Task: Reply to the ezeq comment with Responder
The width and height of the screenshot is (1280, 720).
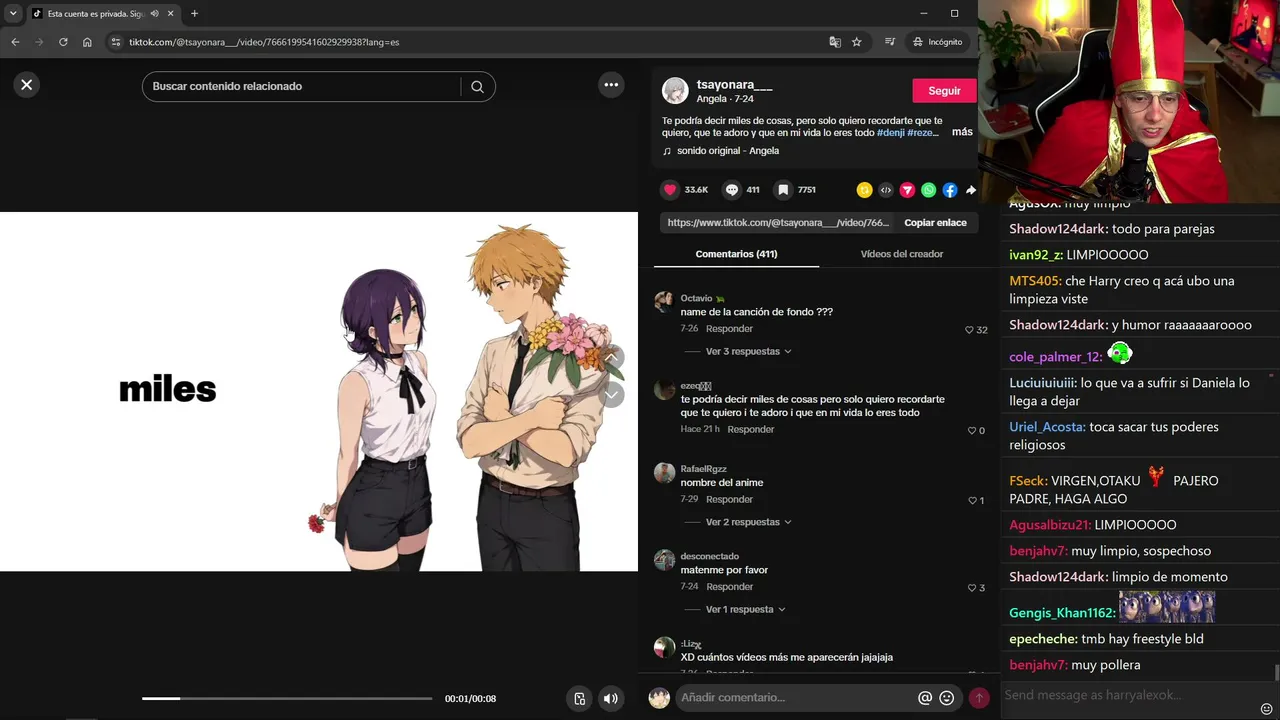Action: pyautogui.click(x=751, y=430)
